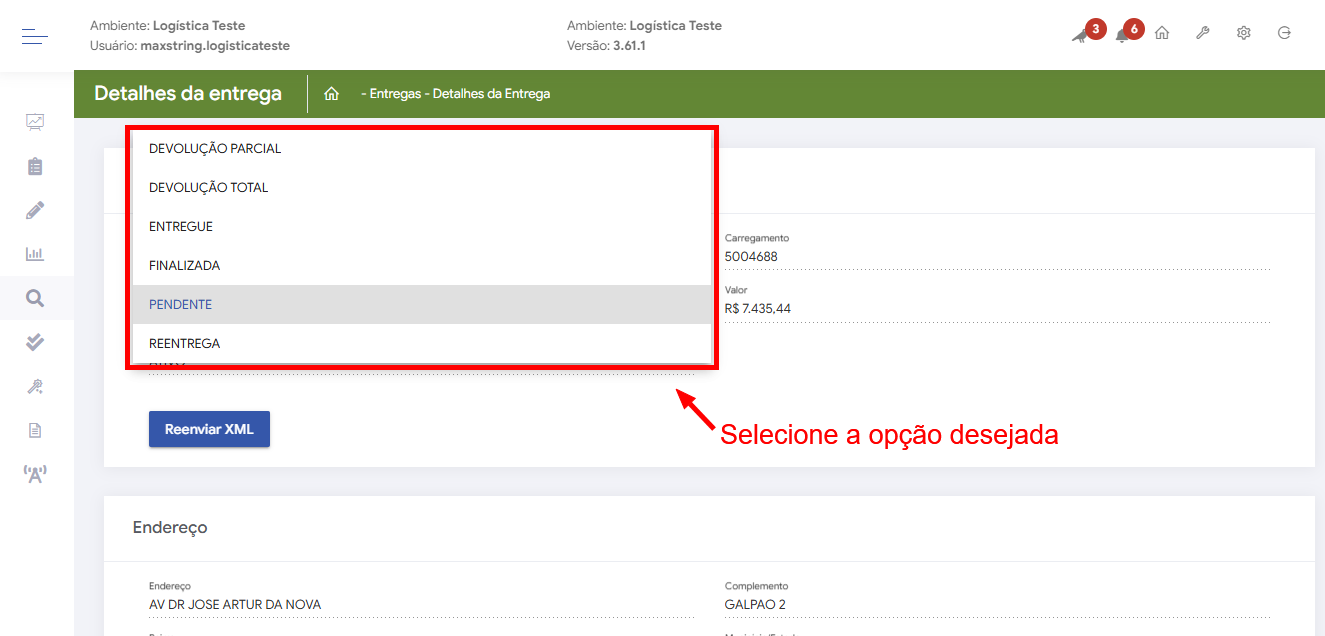
Task: Click the address AV DR JOSE ARTUR DA NOVA
Action: click(x=235, y=605)
